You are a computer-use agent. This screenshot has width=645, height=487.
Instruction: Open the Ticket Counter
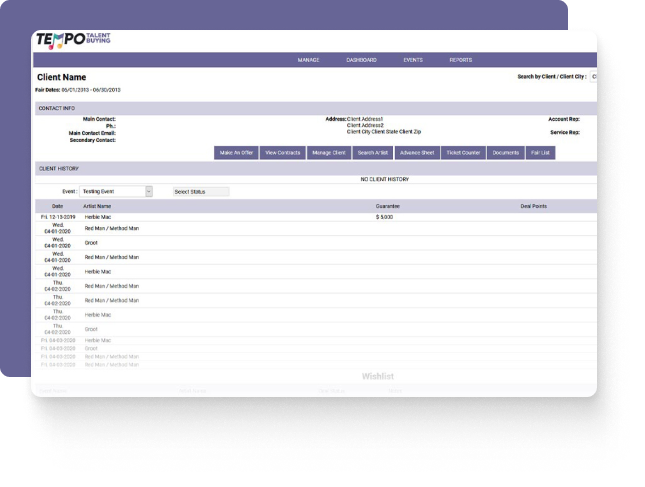click(x=463, y=153)
